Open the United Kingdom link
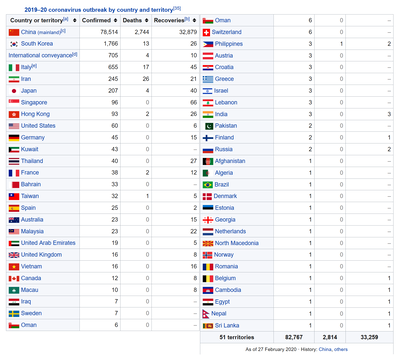 pyautogui.click(x=41, y=255)
